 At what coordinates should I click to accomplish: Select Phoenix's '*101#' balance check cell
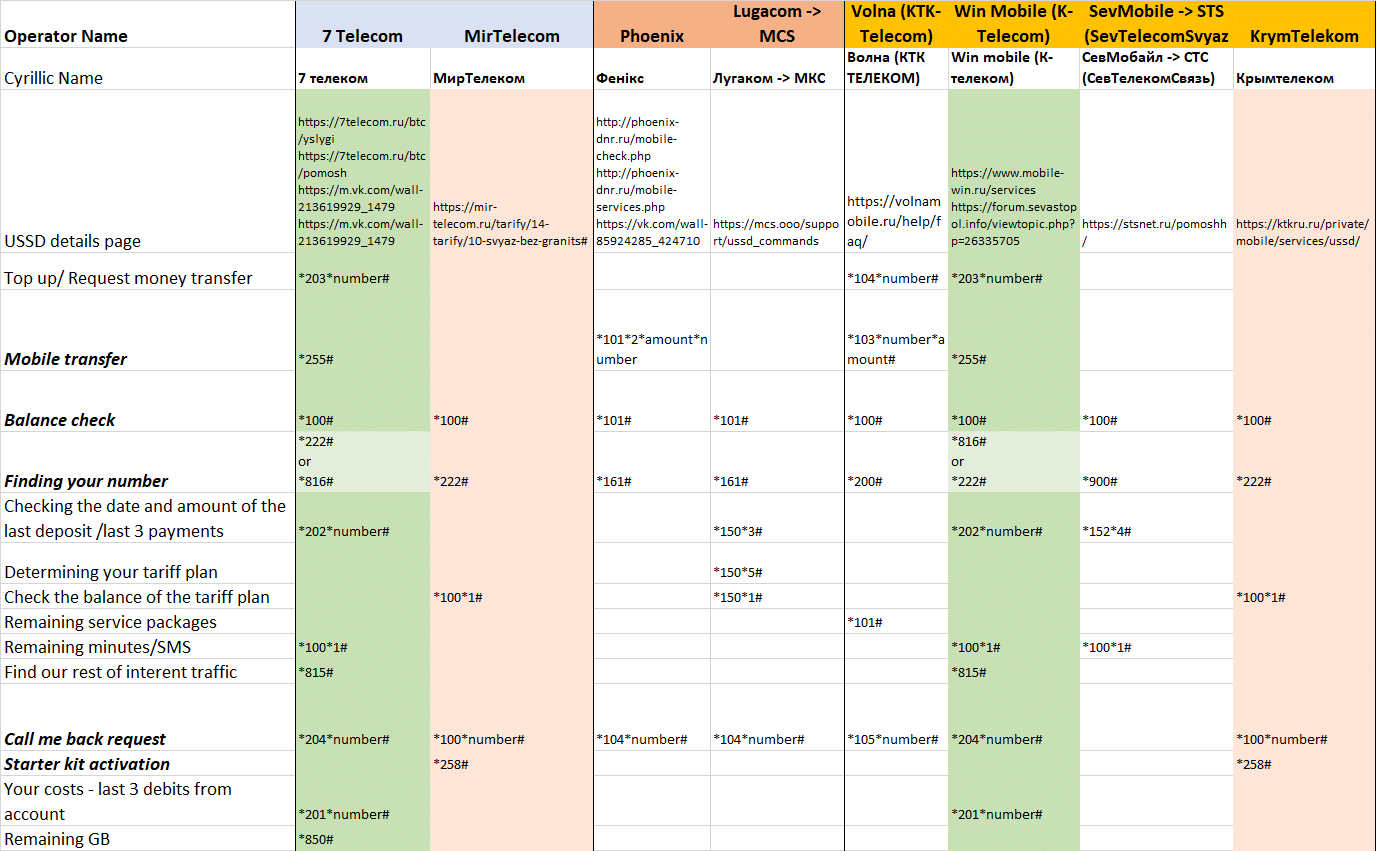(652, 401)
